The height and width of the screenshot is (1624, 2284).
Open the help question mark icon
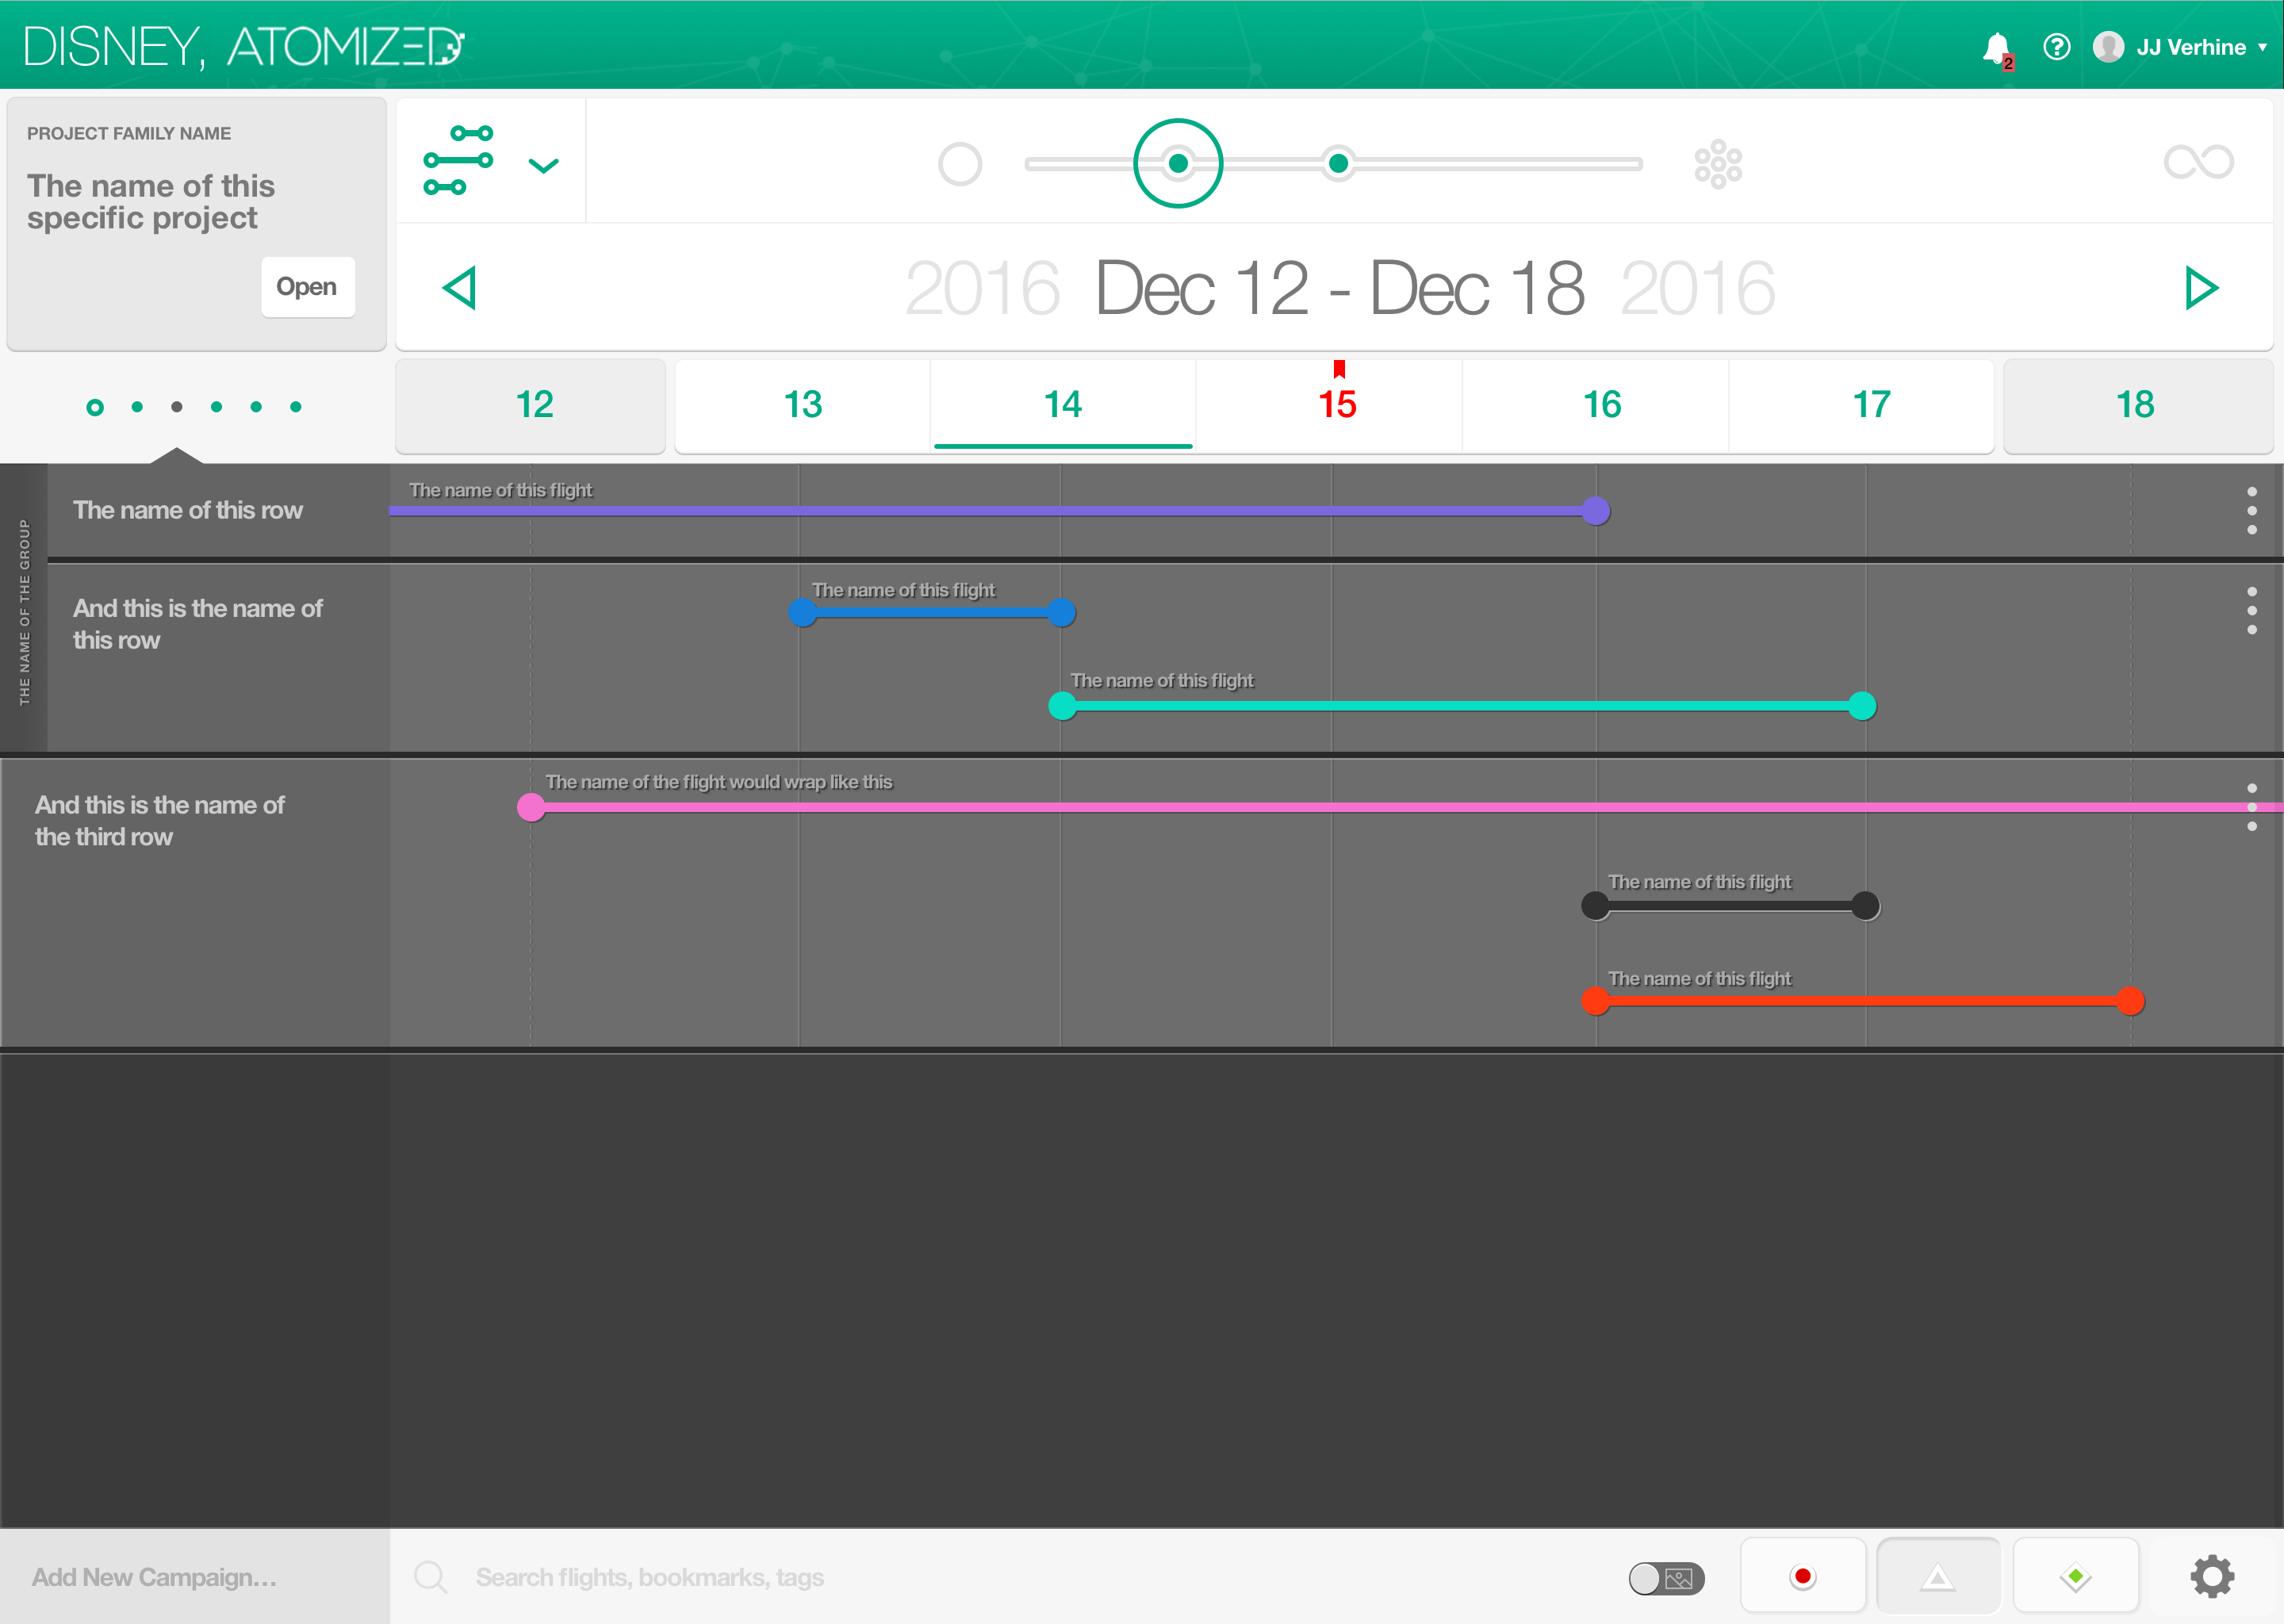coord(2057,47)
